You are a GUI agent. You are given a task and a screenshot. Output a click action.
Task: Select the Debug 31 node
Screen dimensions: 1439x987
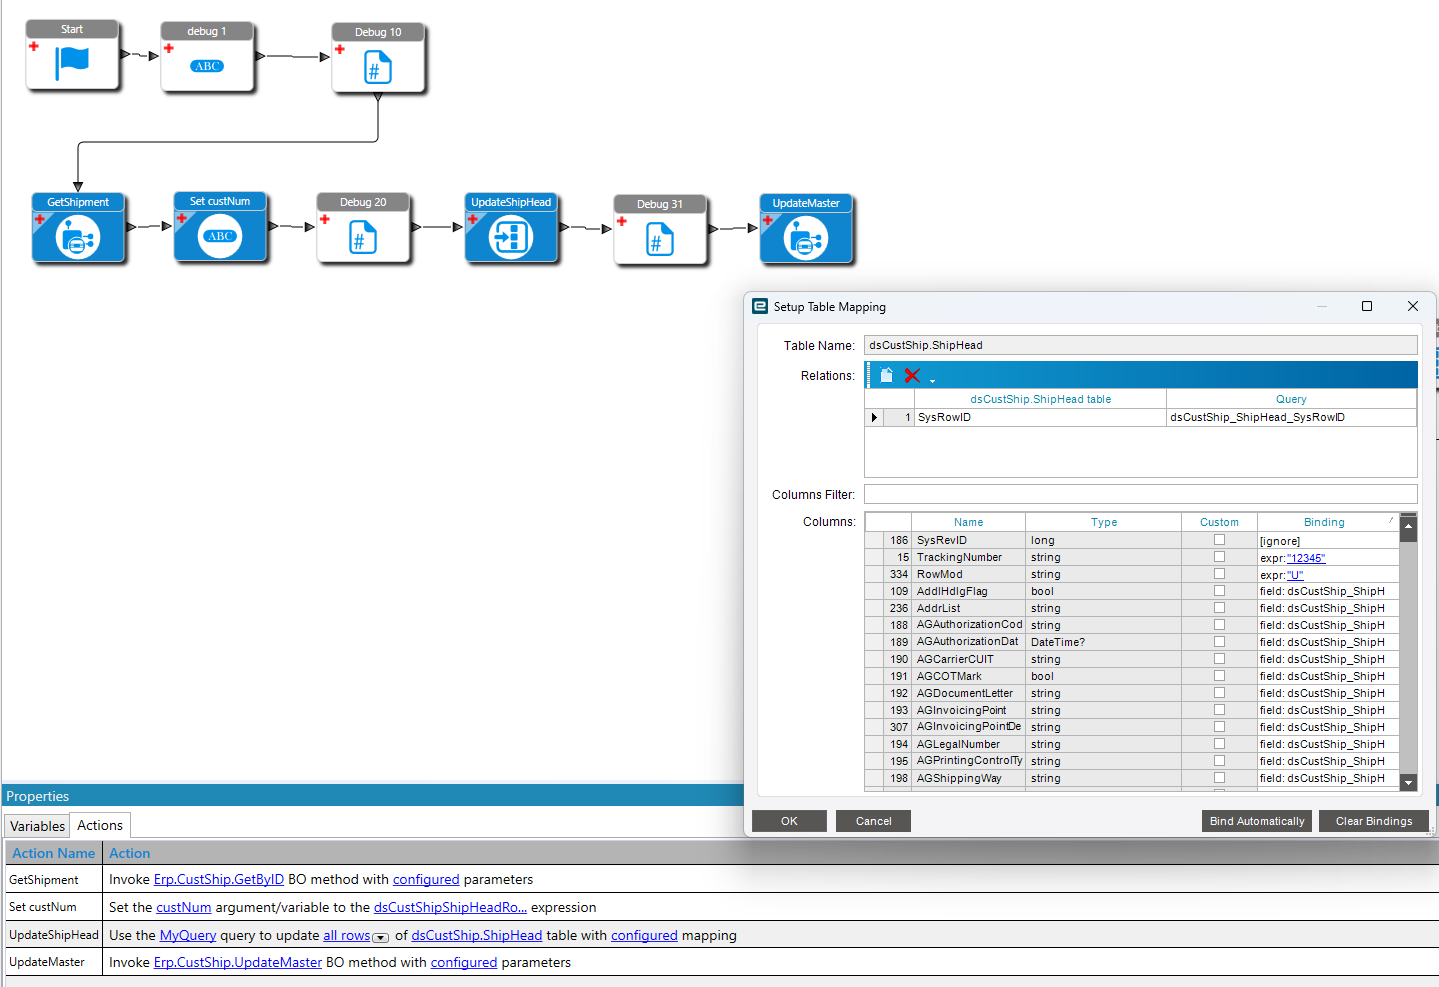[x=660, y=230]
